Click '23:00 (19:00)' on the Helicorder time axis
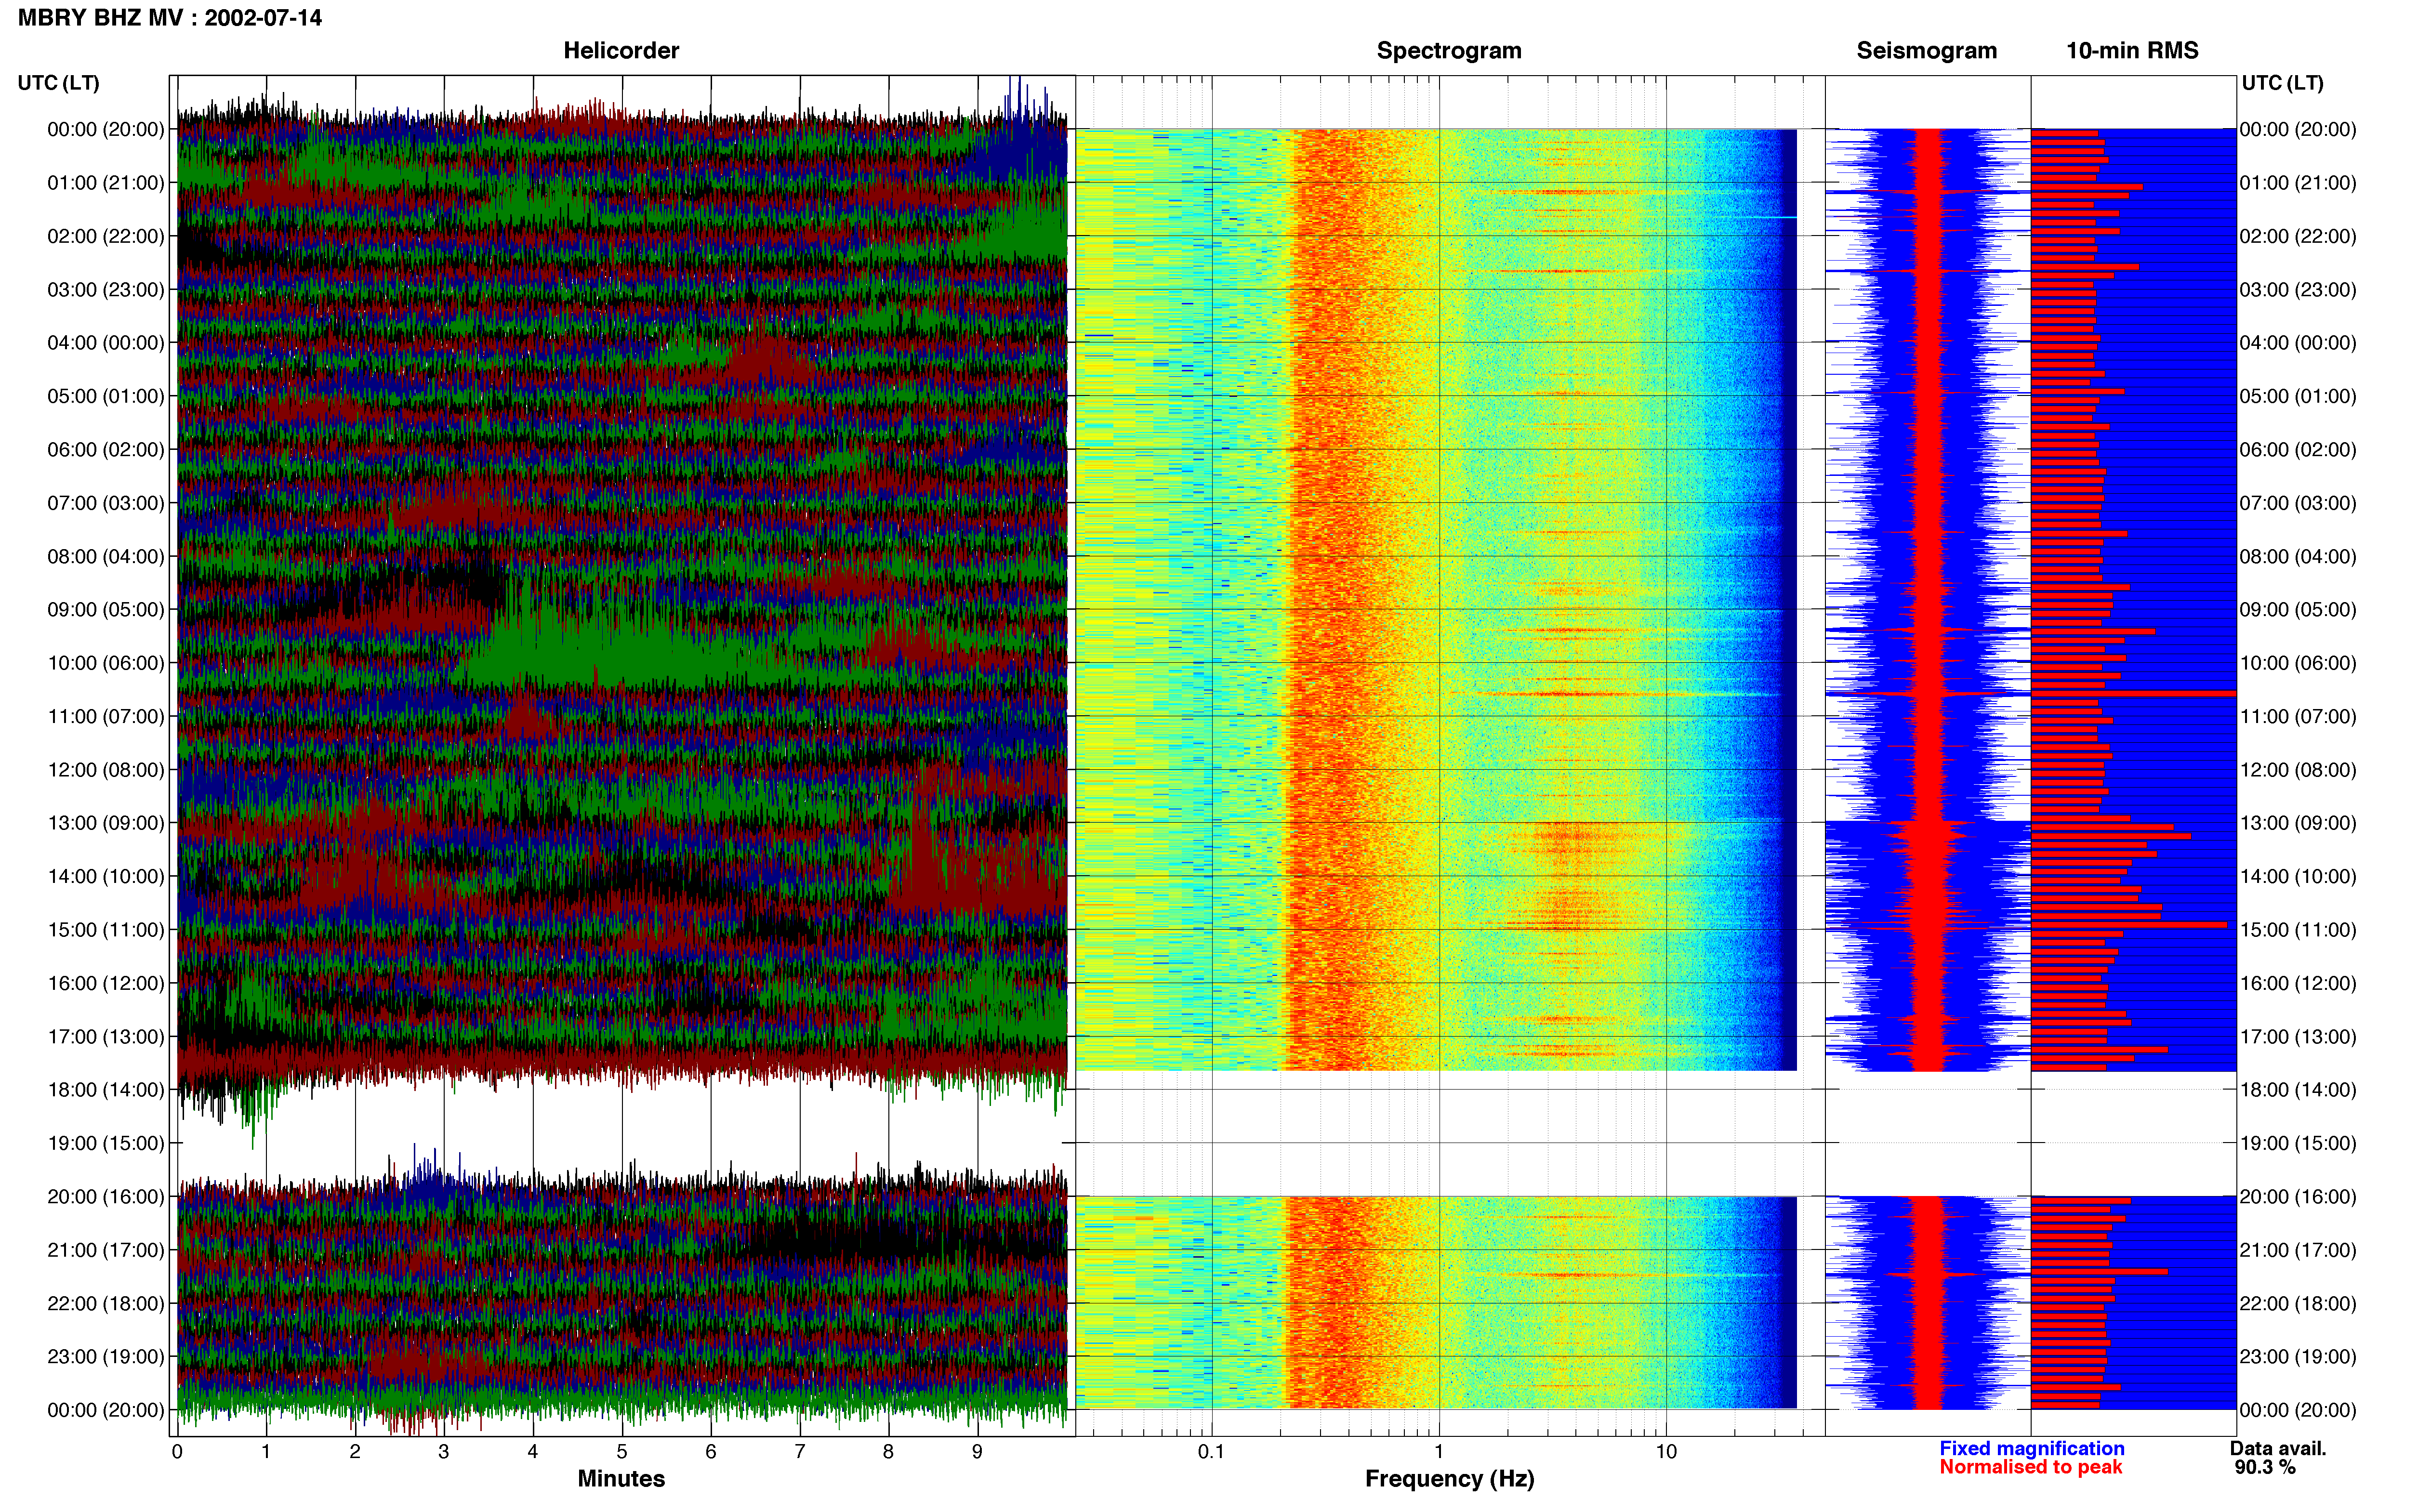This screenshot has height=1512, width=2418. 106,1357
